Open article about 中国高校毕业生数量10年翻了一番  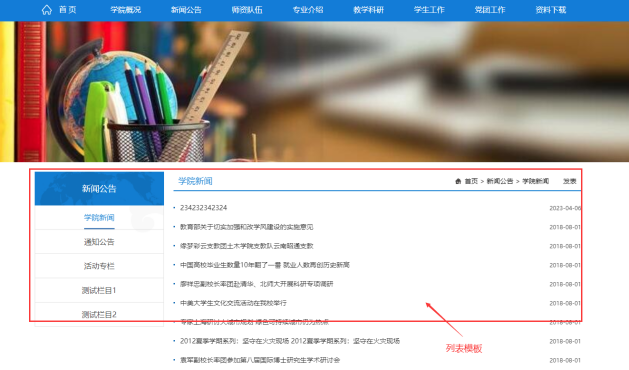265,265
